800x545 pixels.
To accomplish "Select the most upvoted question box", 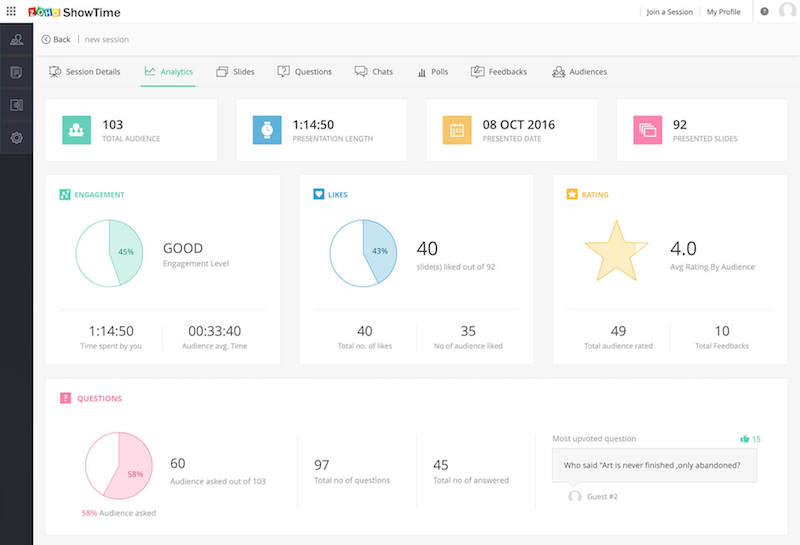I will click(x=654, y=465).
